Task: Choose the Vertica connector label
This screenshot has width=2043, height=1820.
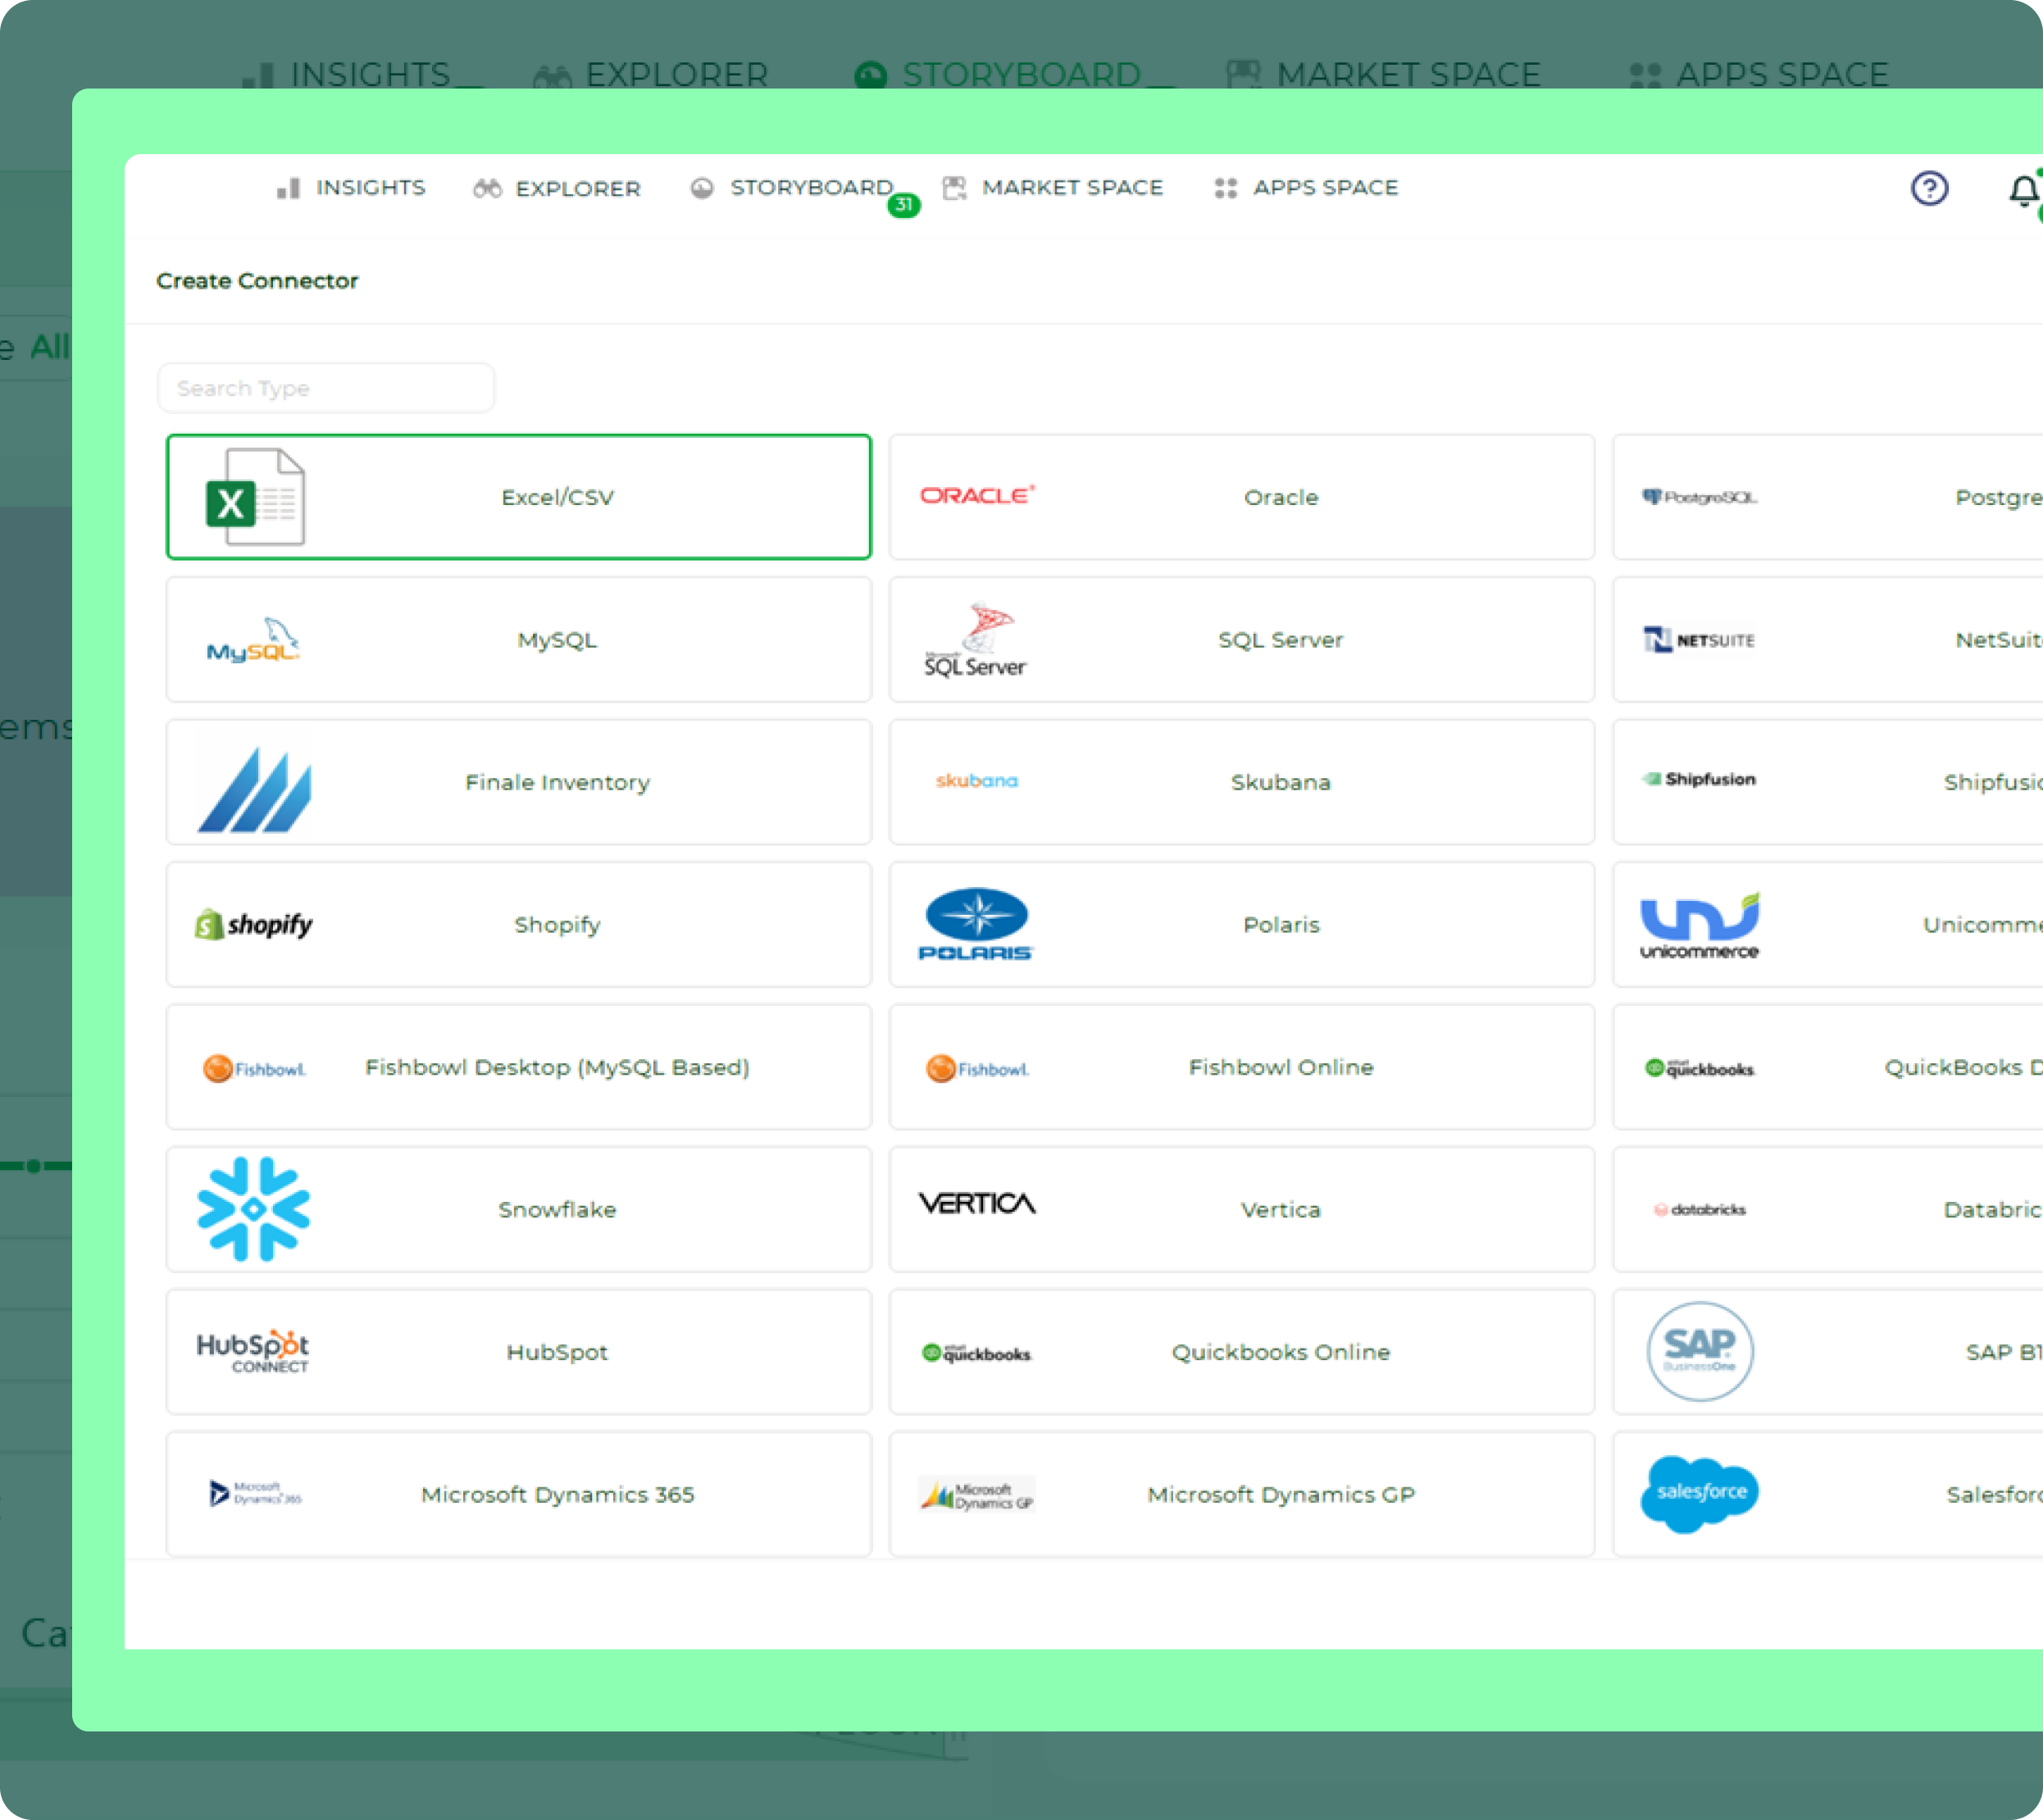Action: point(1281,1209)
